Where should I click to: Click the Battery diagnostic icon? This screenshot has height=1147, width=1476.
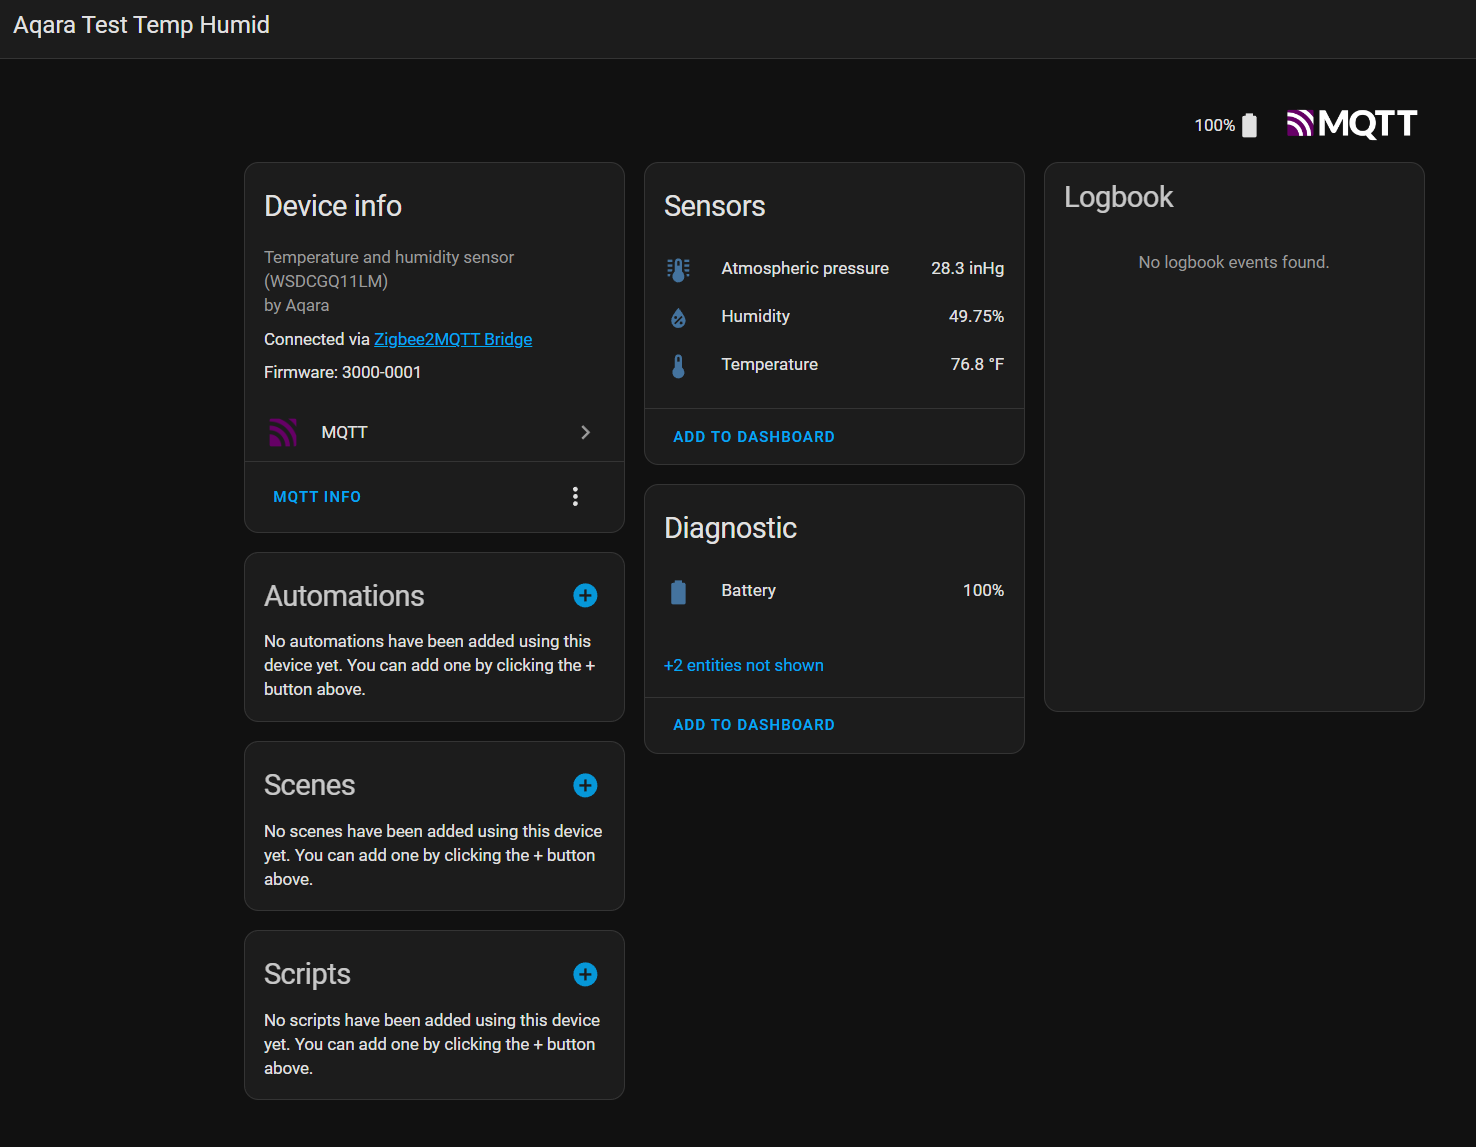pos(678,592)
